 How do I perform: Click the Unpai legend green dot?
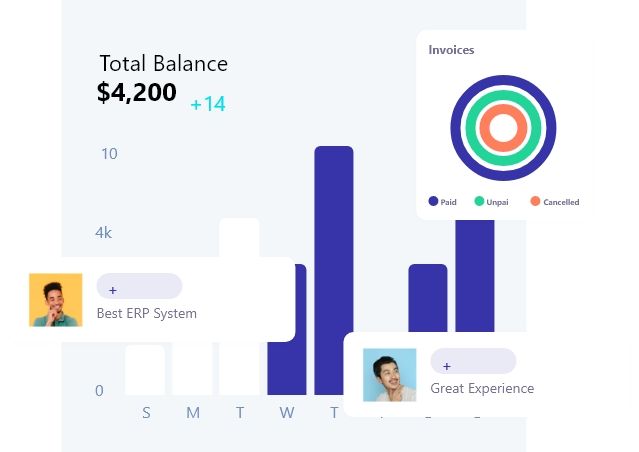tap(479, 201)
